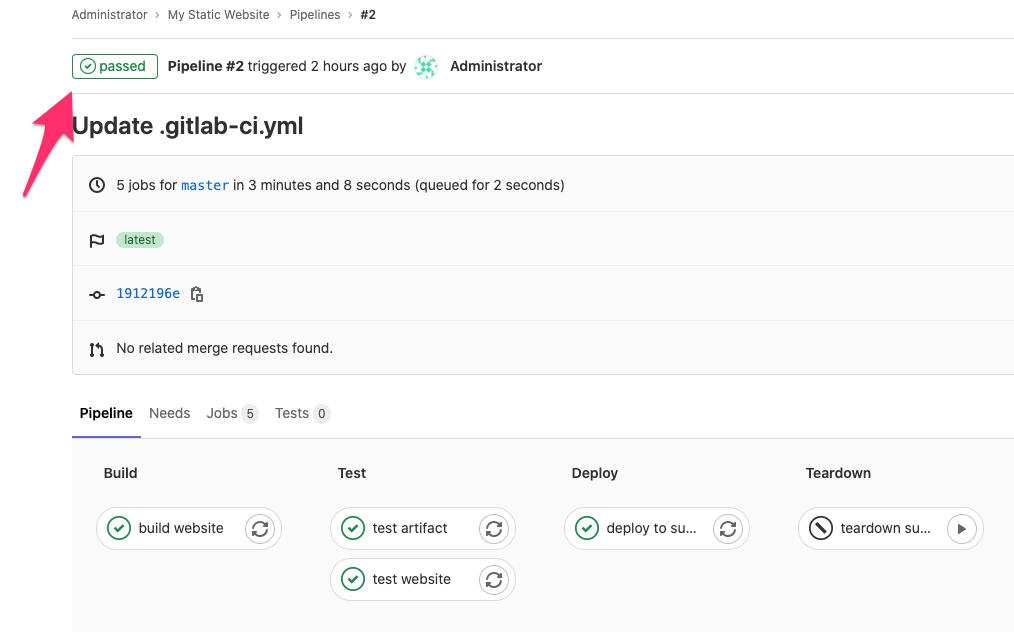Click the Administrator avatar icon
Screen dimensions: 1014x632
click(426, 67)
